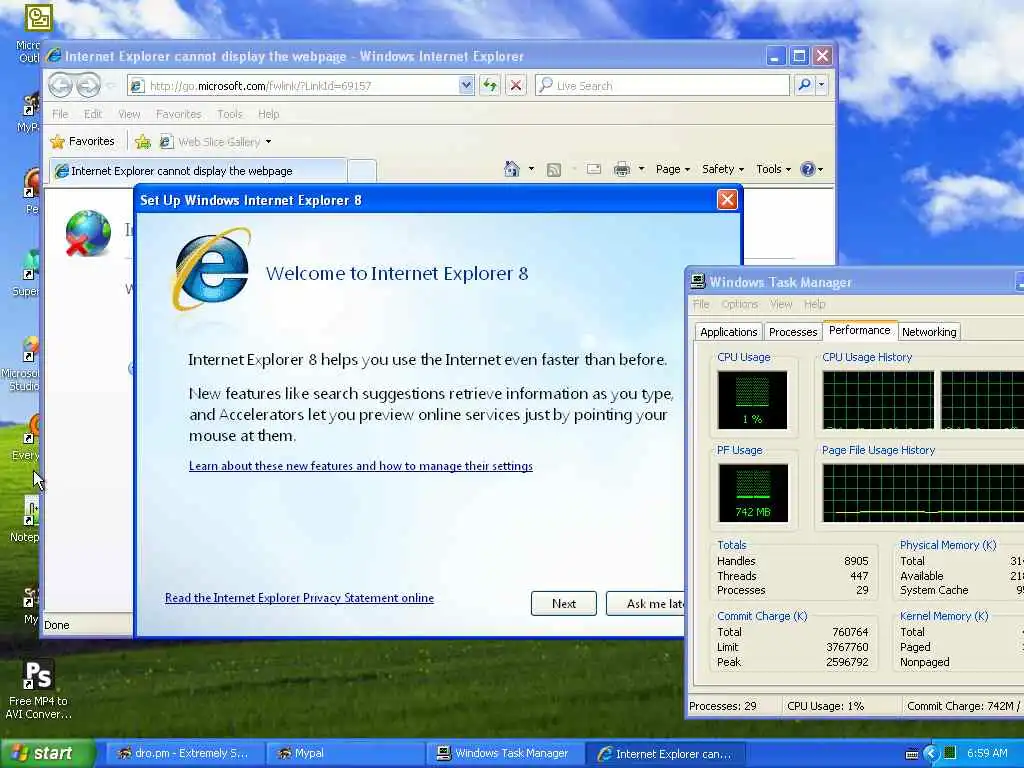The height and width of the screenshot is (768, 1024).
Task: Click the keyboard tray icon
Action: tap(912, 754)
